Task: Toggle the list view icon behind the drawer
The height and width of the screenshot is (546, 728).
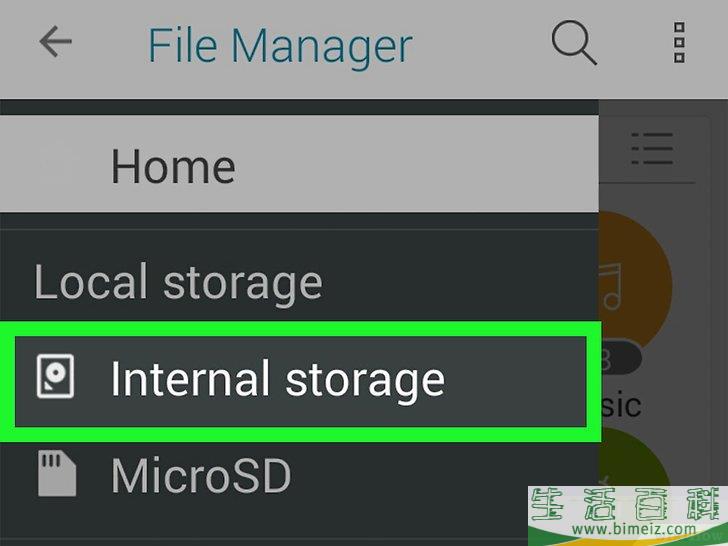Action: [652, 149]
